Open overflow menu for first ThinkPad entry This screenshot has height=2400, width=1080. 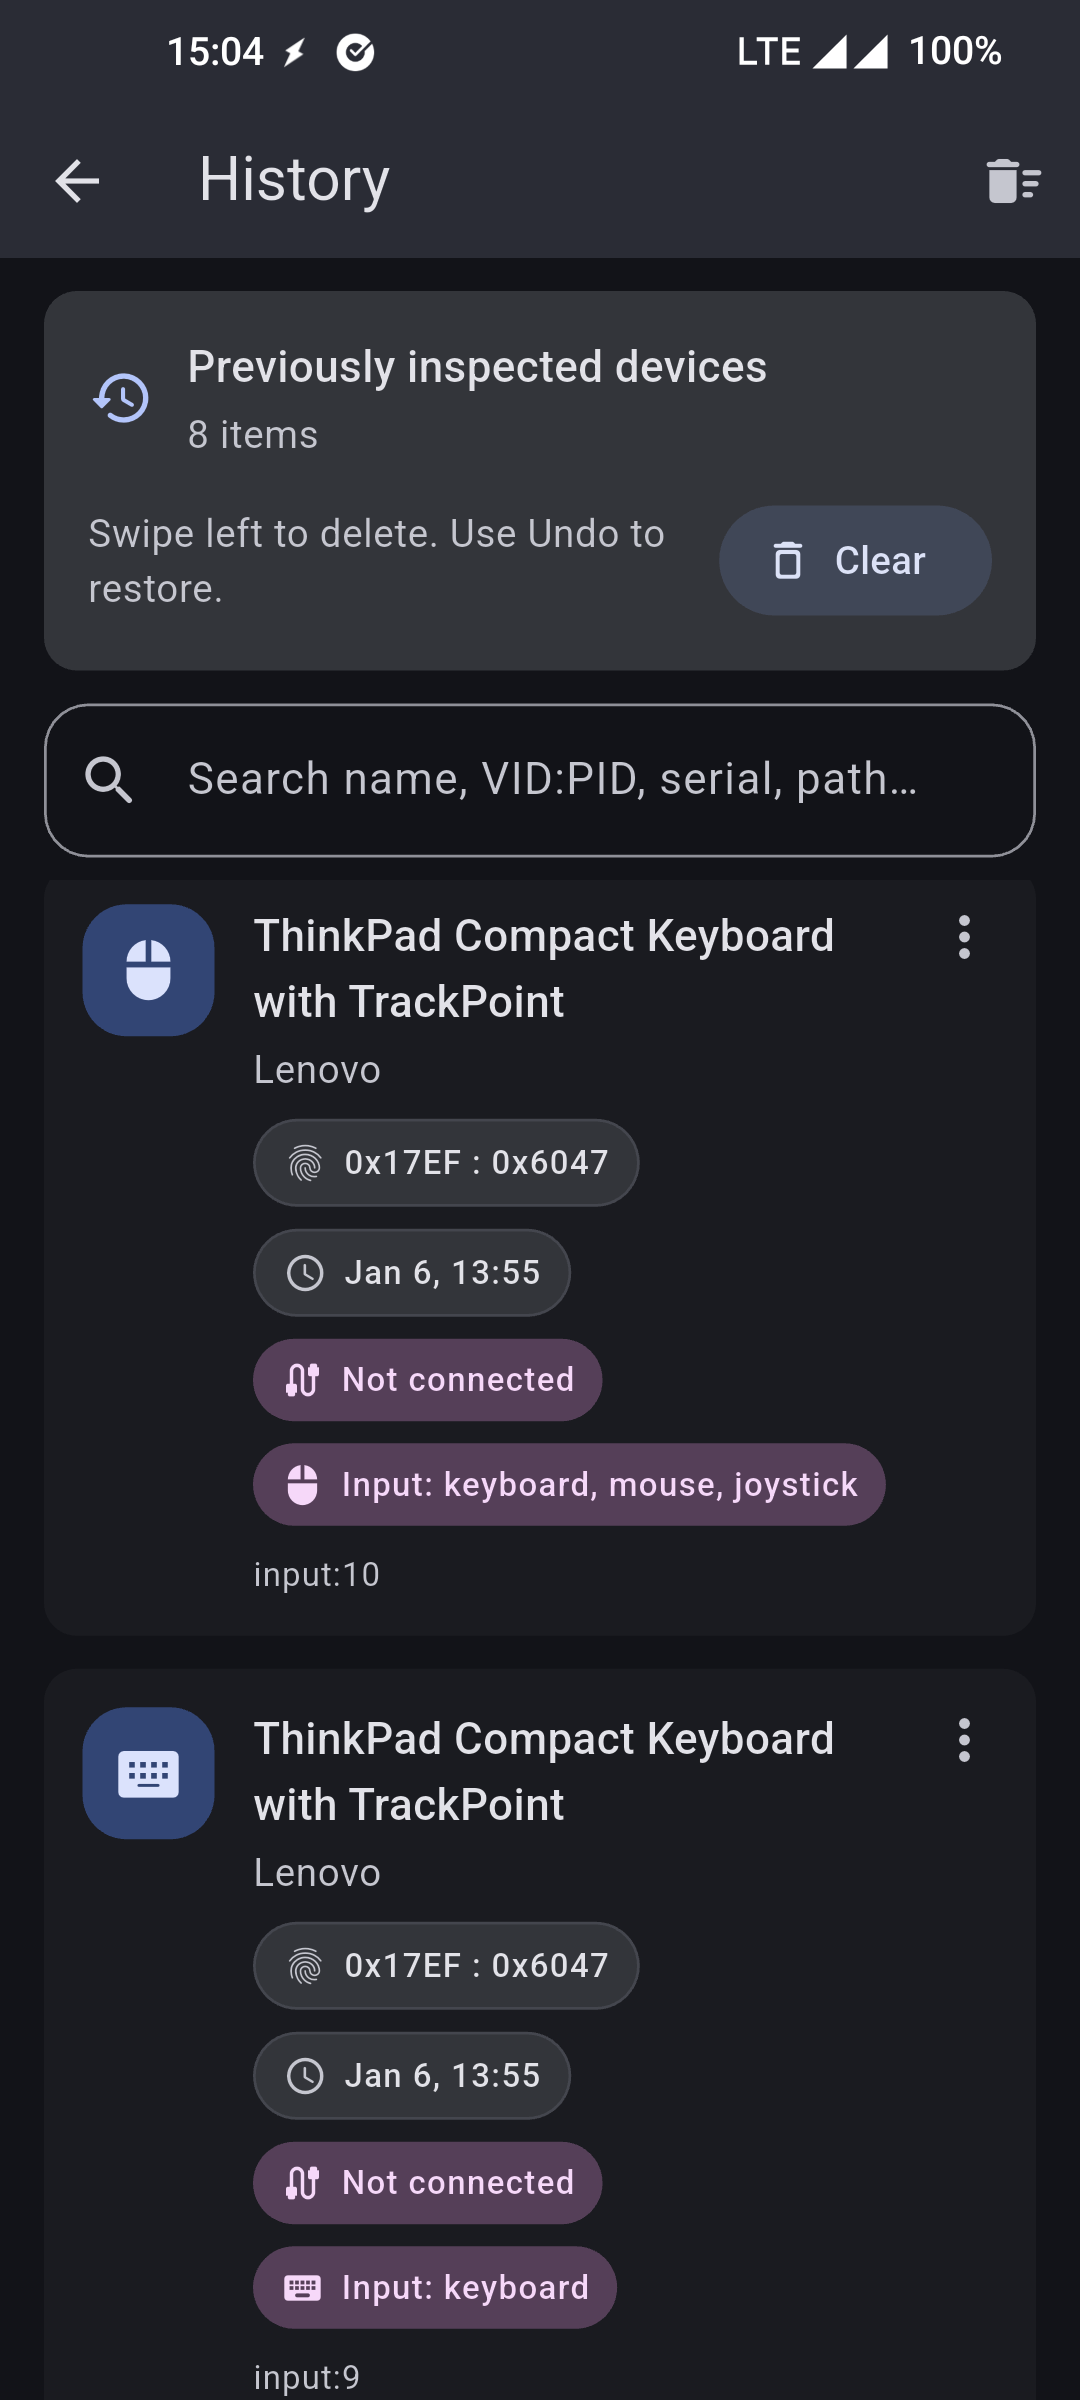964,937
